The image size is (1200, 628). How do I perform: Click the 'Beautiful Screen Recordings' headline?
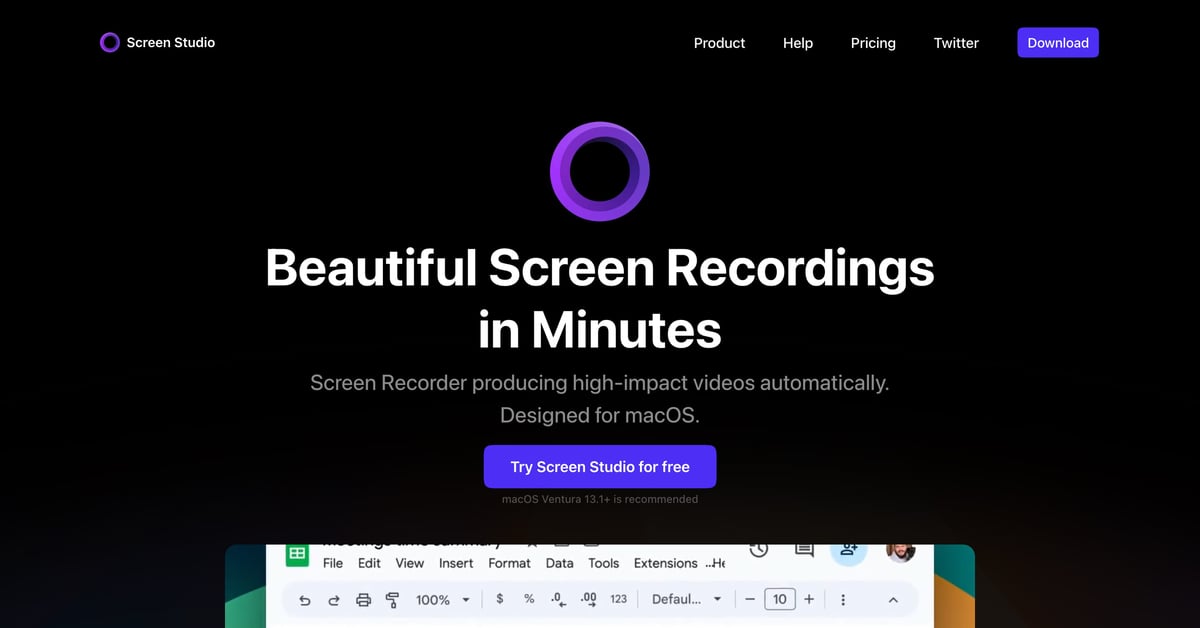point(600,268)
